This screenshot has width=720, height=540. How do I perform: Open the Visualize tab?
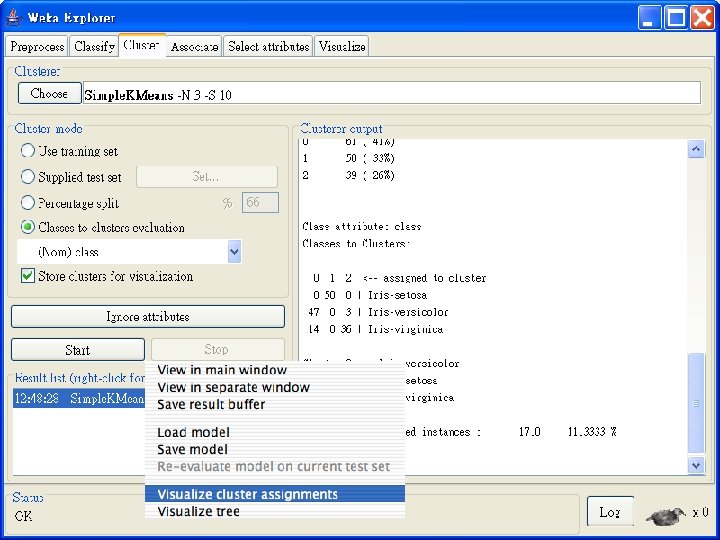point(342,46)
